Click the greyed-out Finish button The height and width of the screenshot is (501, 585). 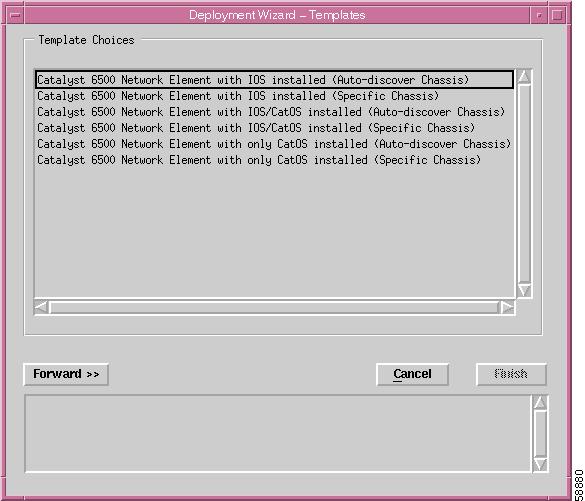511,374
